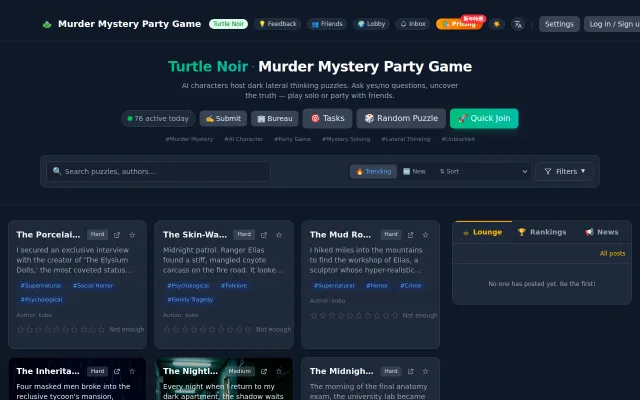640x400 pixels.
Task: Go to the Lobby
Action: click(371, 24)
